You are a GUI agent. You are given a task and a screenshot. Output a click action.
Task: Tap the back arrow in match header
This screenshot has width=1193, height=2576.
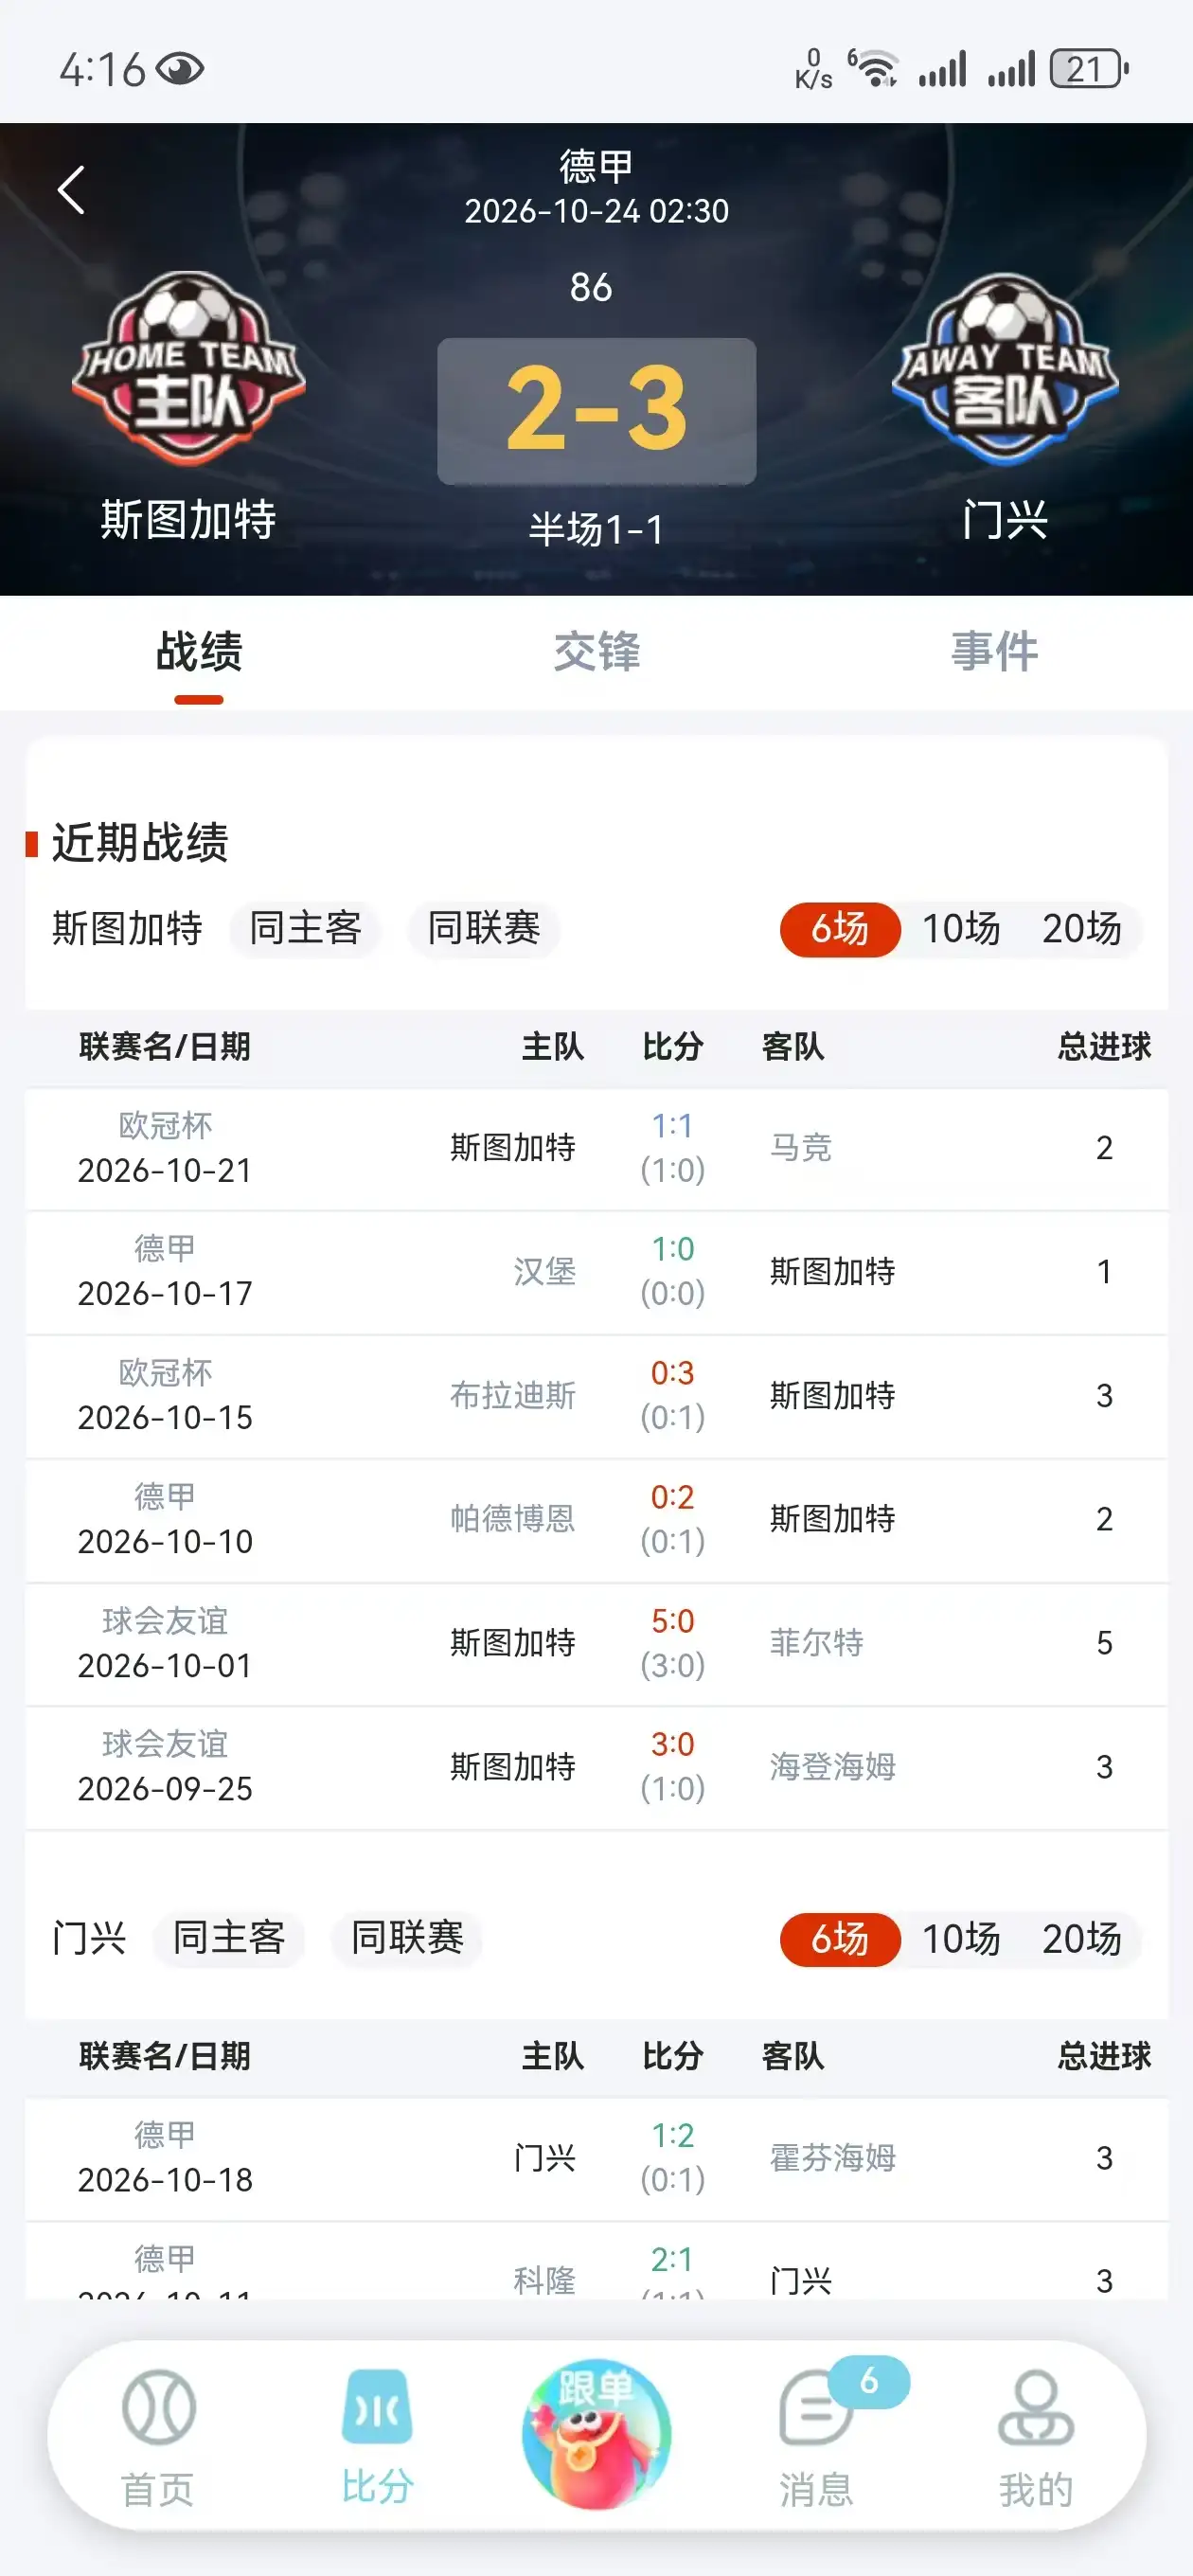coord(71,190)
